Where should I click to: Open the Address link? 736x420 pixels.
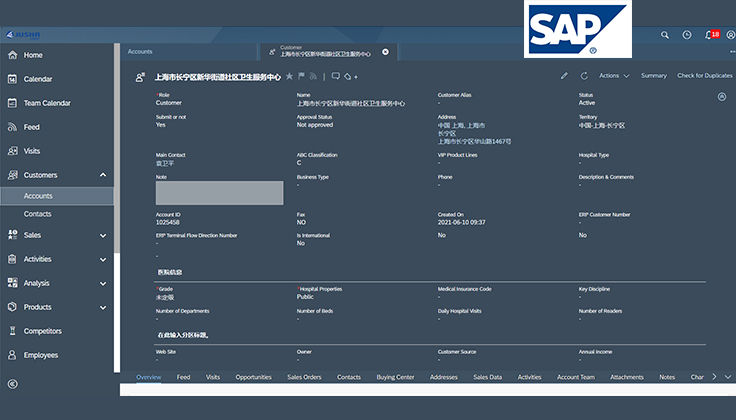point(474,133)
